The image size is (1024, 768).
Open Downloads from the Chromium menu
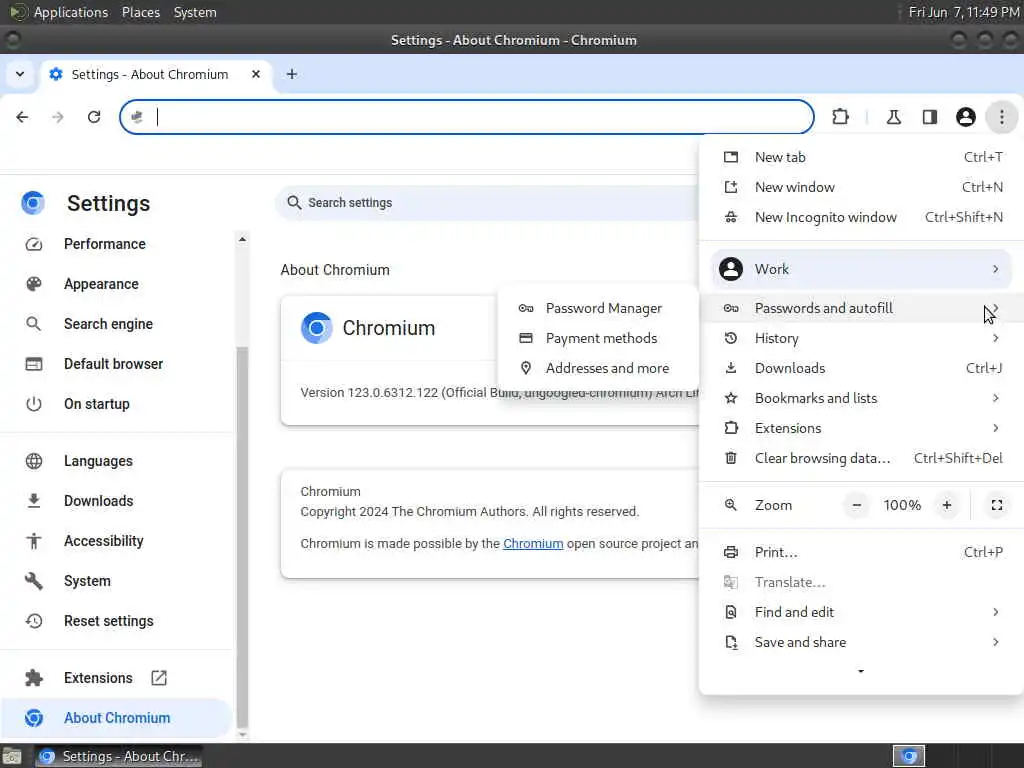click(x=861, y=368)
